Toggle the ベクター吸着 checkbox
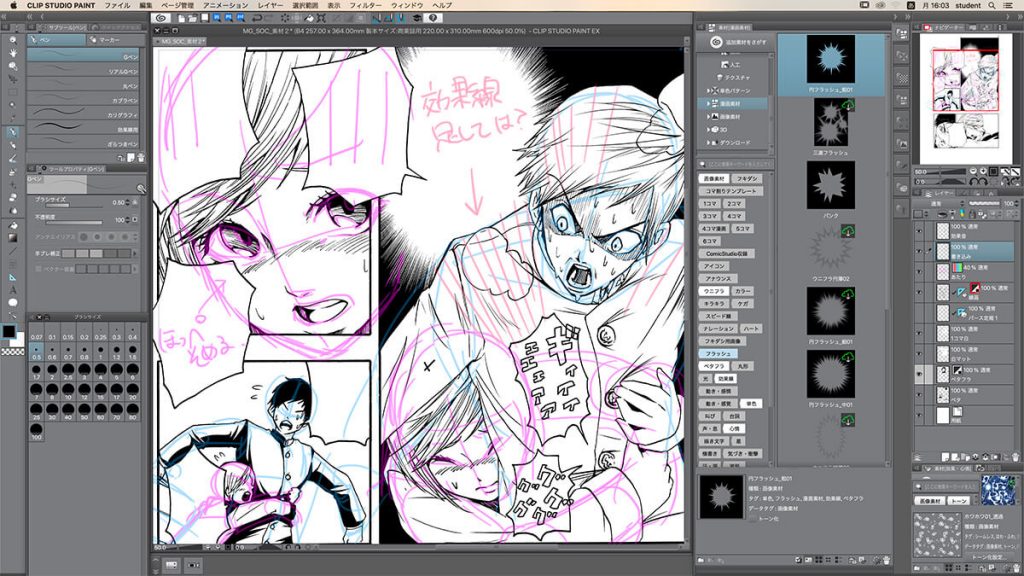1024x576 pixels. (x=39, y=268)
